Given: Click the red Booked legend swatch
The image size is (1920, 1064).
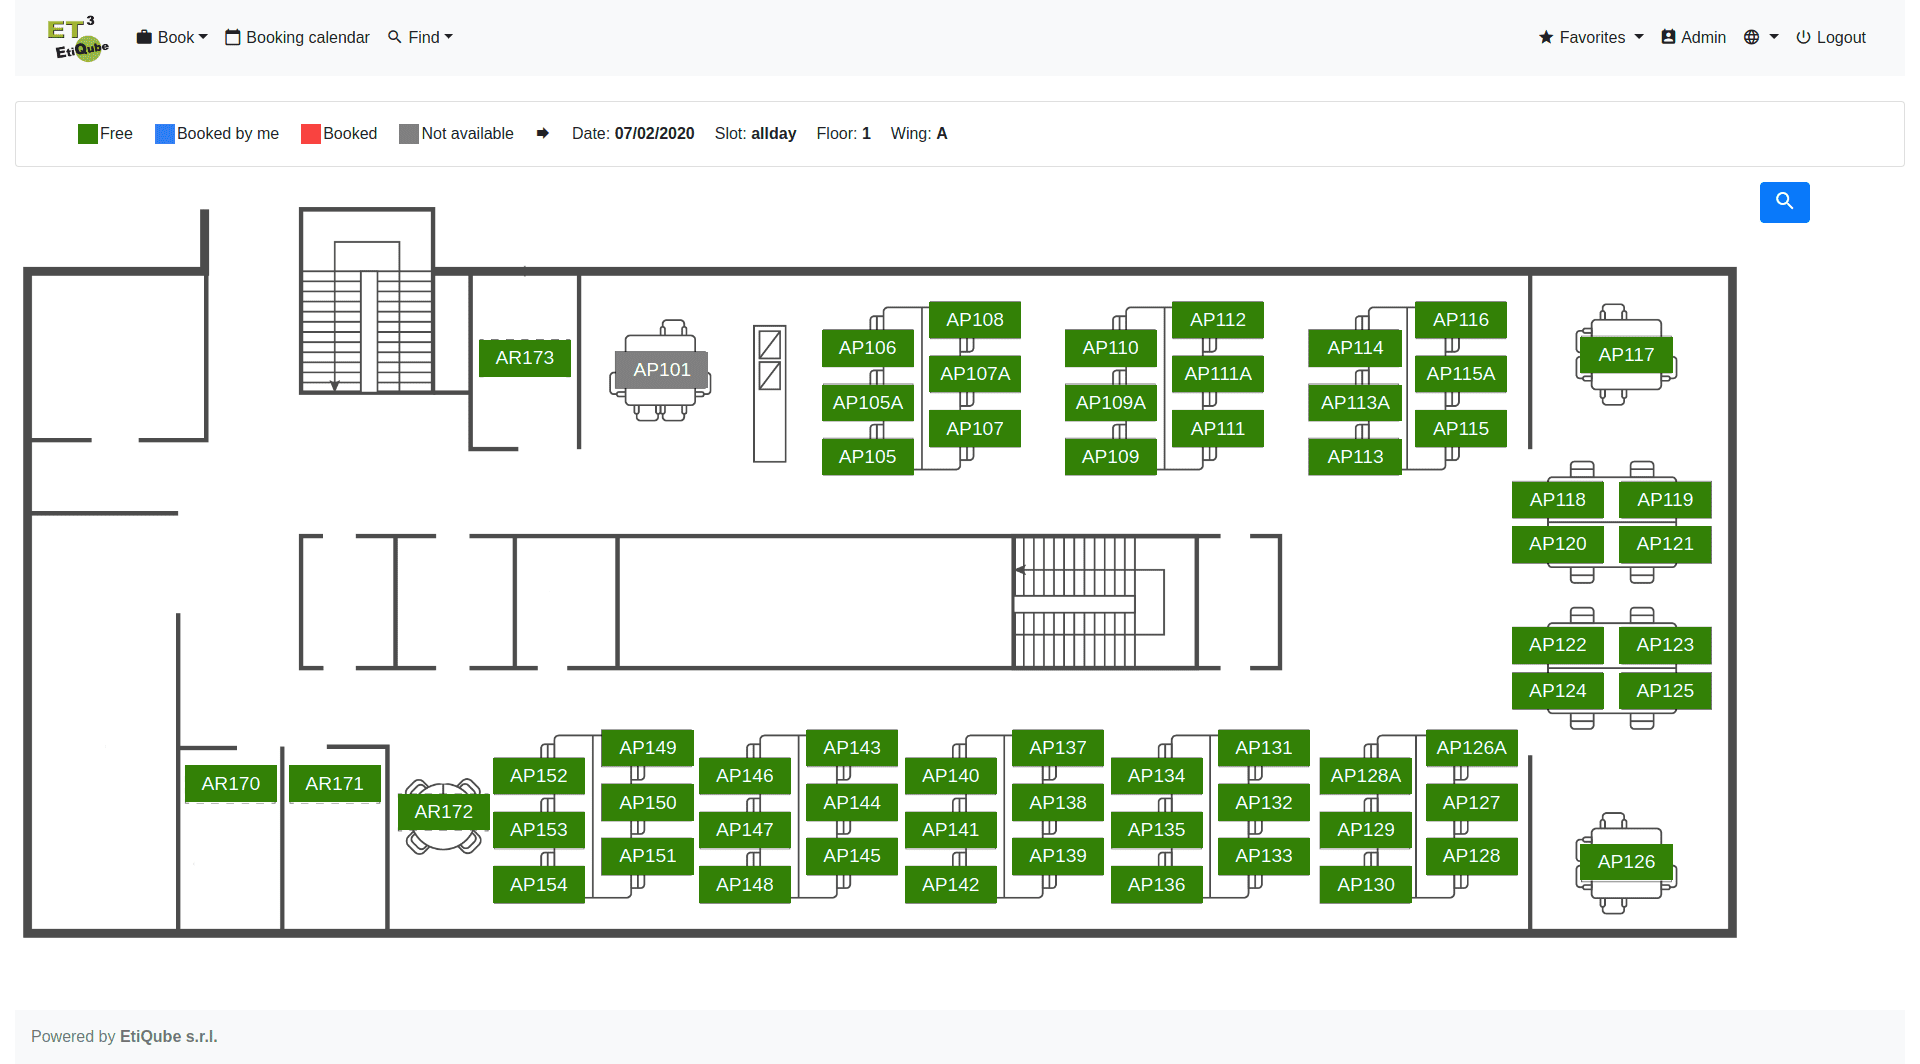Looking at the screenshot, I should click(311, 134).
